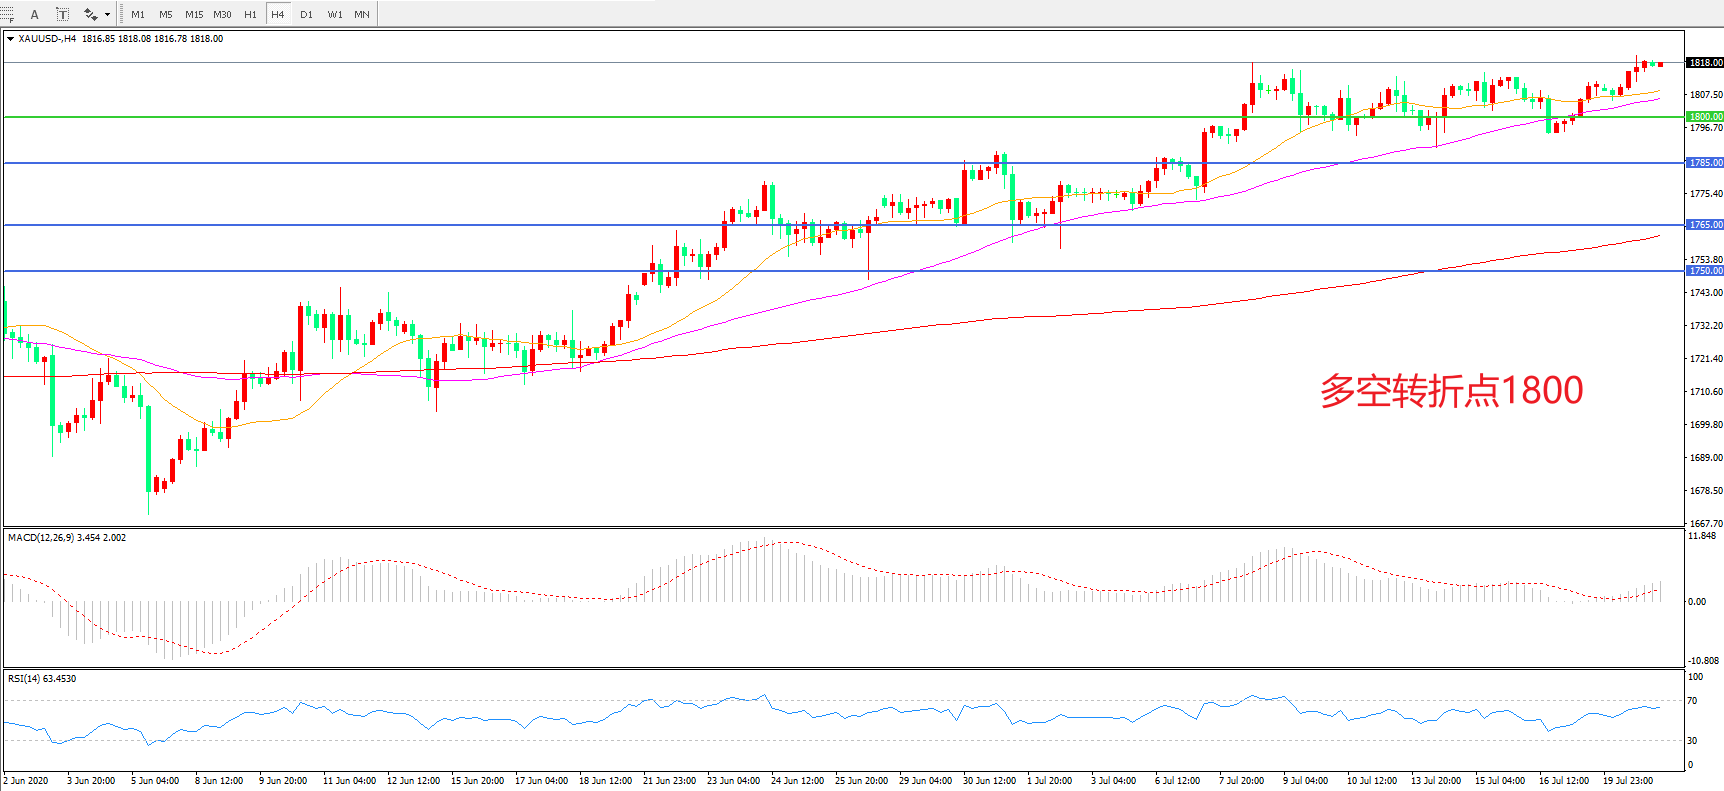1724x791 pixels.
Task: Select the M30 timeframe button
Action: coord(222,14)
